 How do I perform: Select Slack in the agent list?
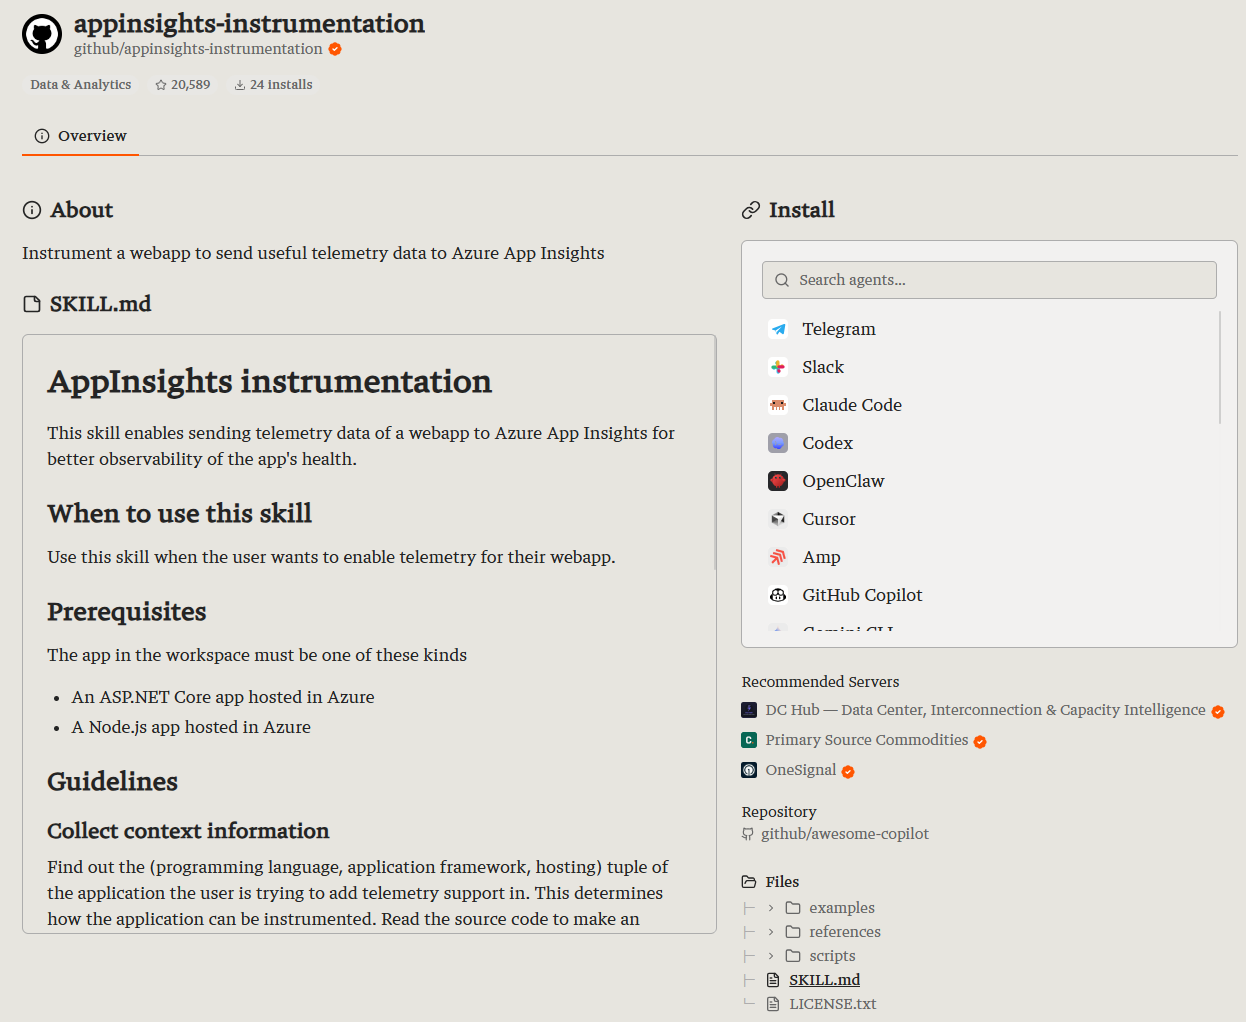tap(989, 367)
